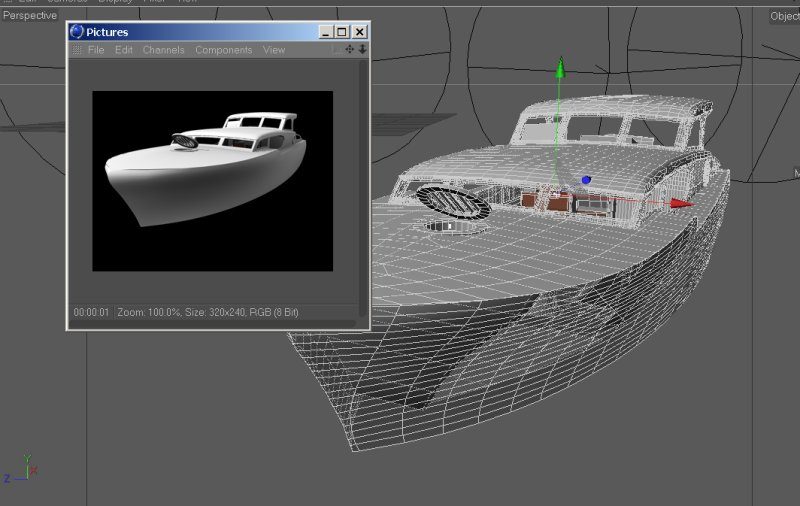The width and height of the screenshot is (800, 506).
Task: Open the Channels menu
Action: click(163, 50)
